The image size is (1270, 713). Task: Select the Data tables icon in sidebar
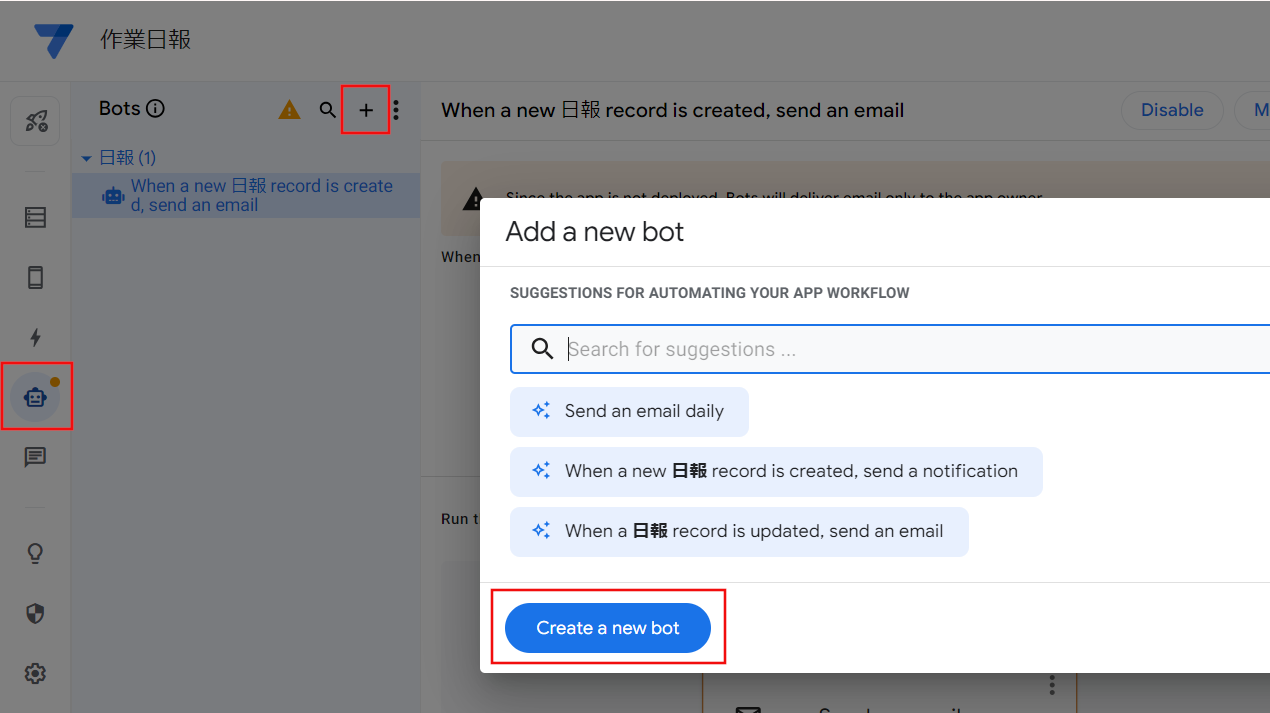35,217
